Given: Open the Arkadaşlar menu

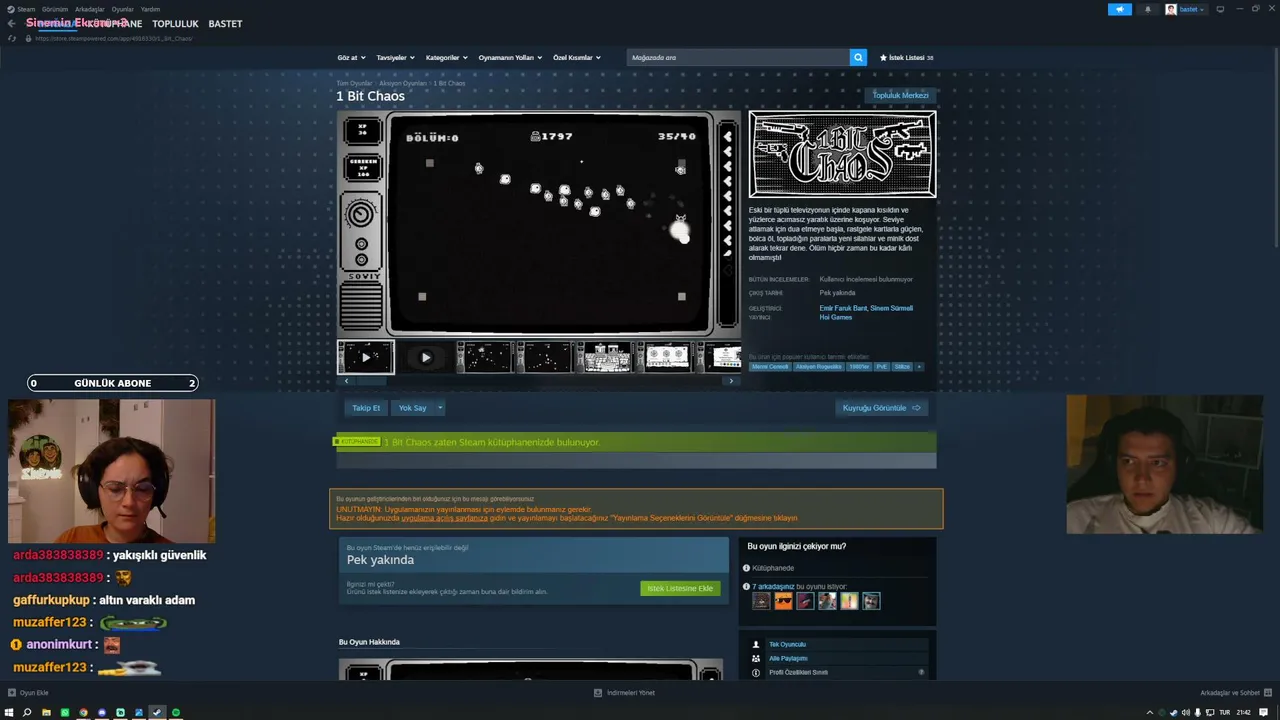Looking at the screenshot, I should tap(90, 9).
